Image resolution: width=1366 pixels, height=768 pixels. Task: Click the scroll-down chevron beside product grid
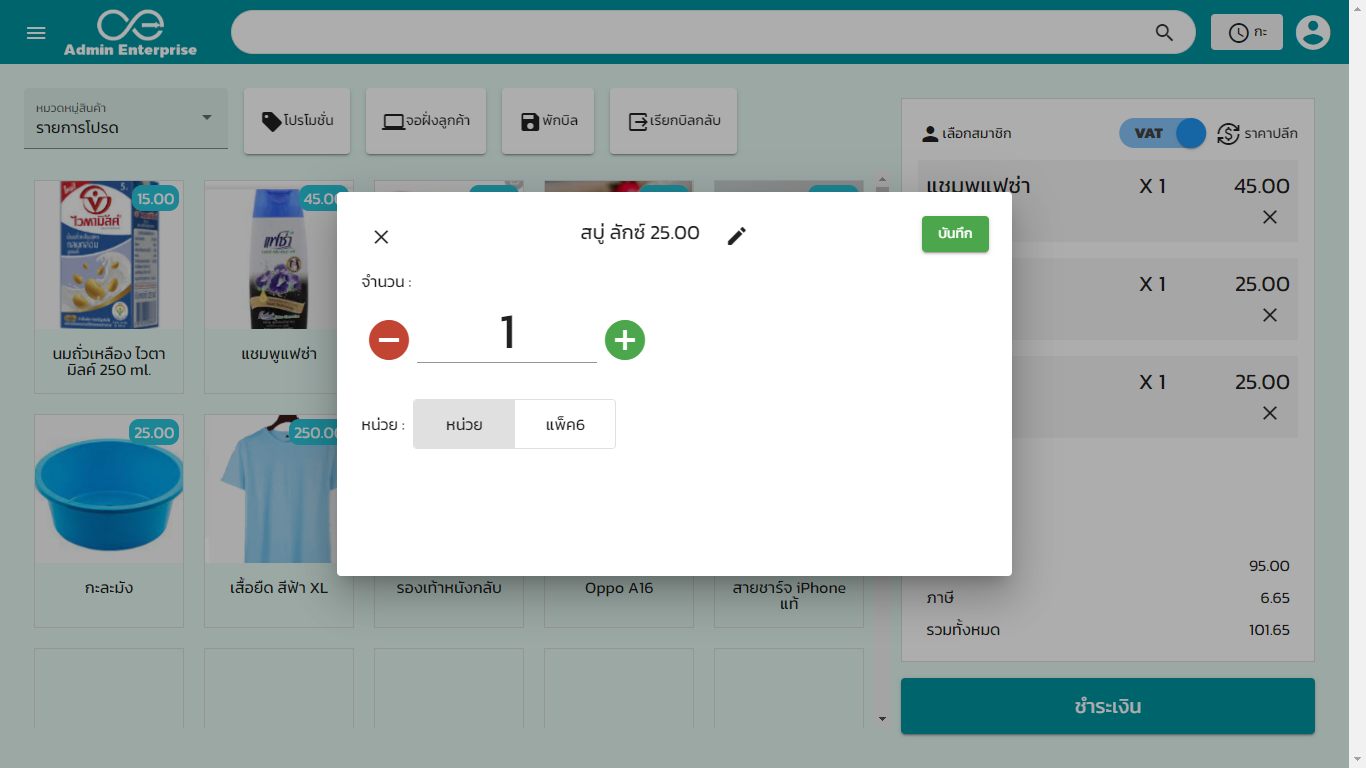(881, 718)
